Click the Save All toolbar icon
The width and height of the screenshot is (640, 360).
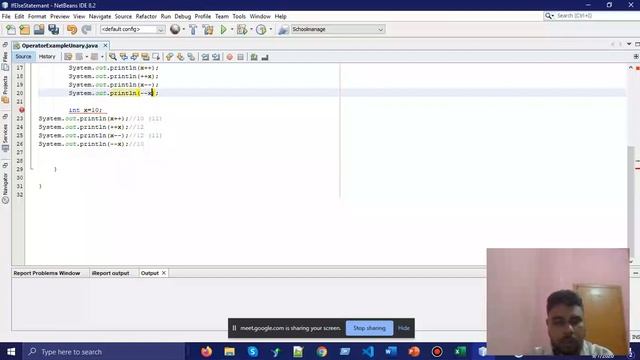53,29
